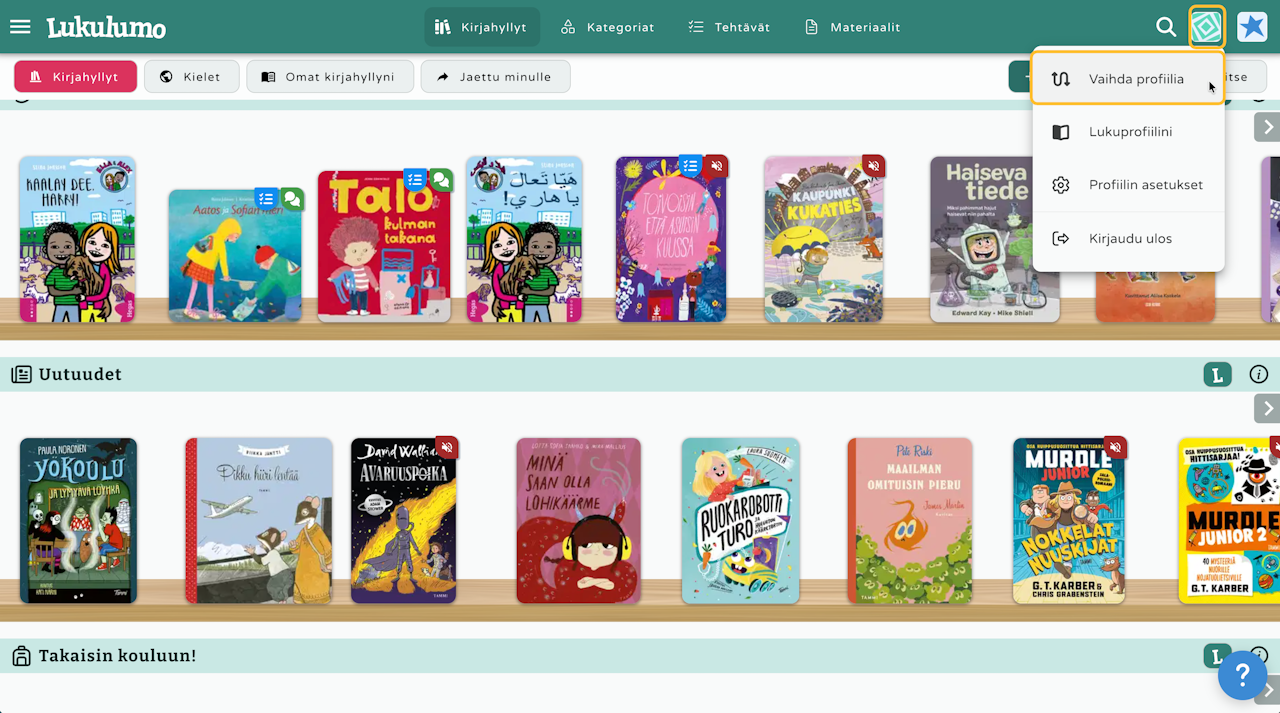
Task: Click the green L badge in Uutuudet row
Action: tap(1217, 375)
